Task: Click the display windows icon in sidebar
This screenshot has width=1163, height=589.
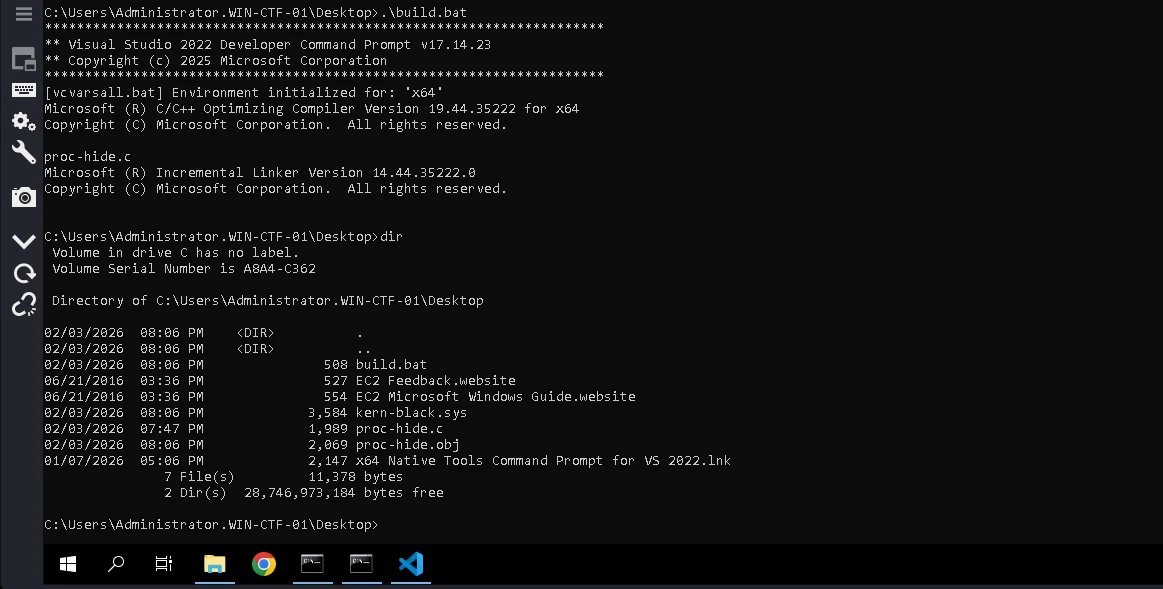Action: pyautogui.click(x=24, y=59)
